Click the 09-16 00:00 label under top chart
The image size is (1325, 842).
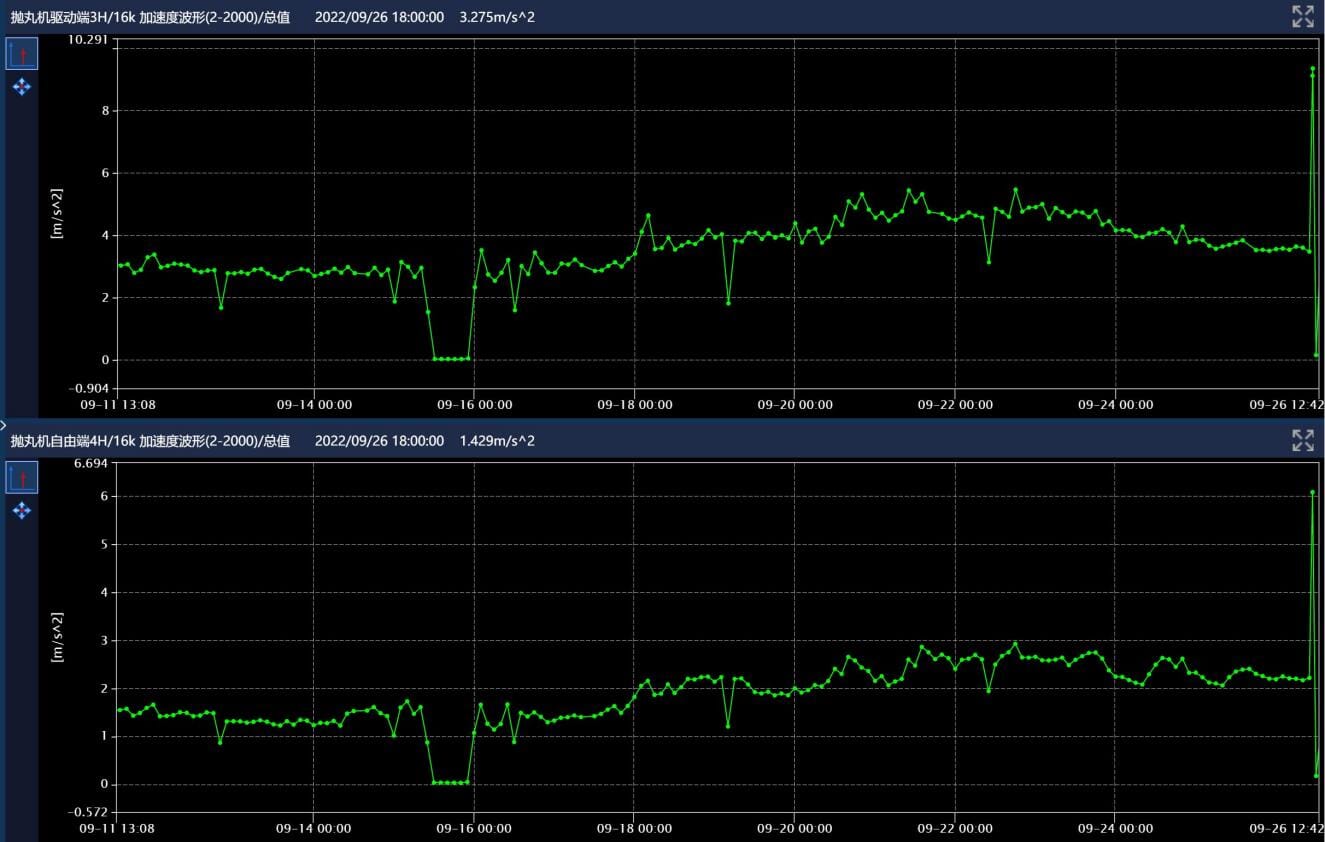coord(475,405)
